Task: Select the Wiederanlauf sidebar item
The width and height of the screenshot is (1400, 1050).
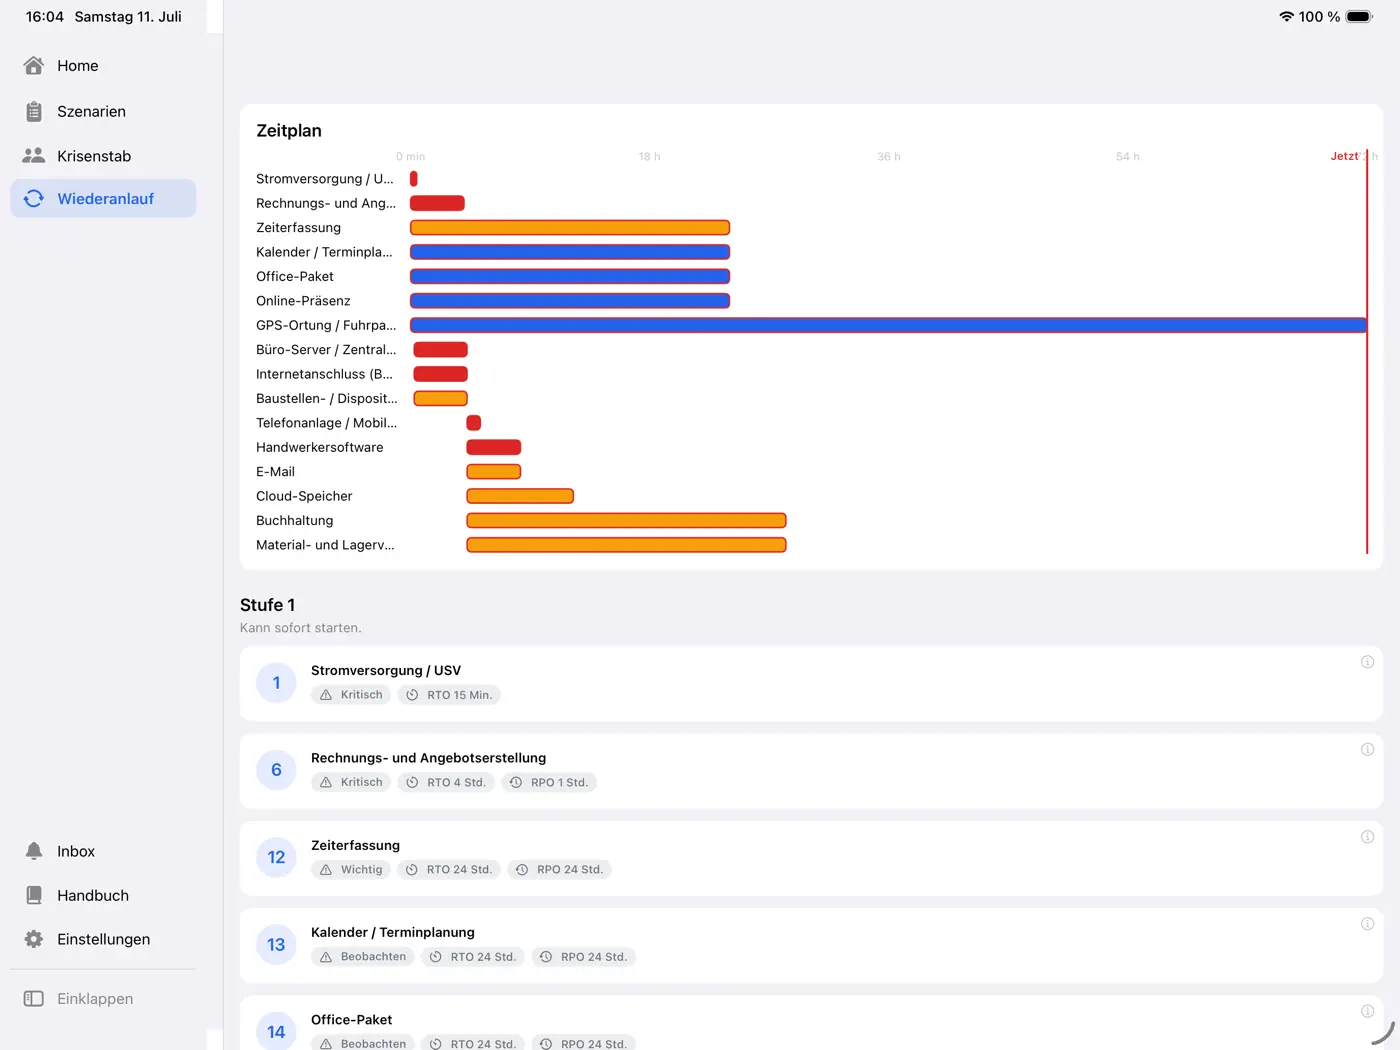Action: click(x=103, y=198)
